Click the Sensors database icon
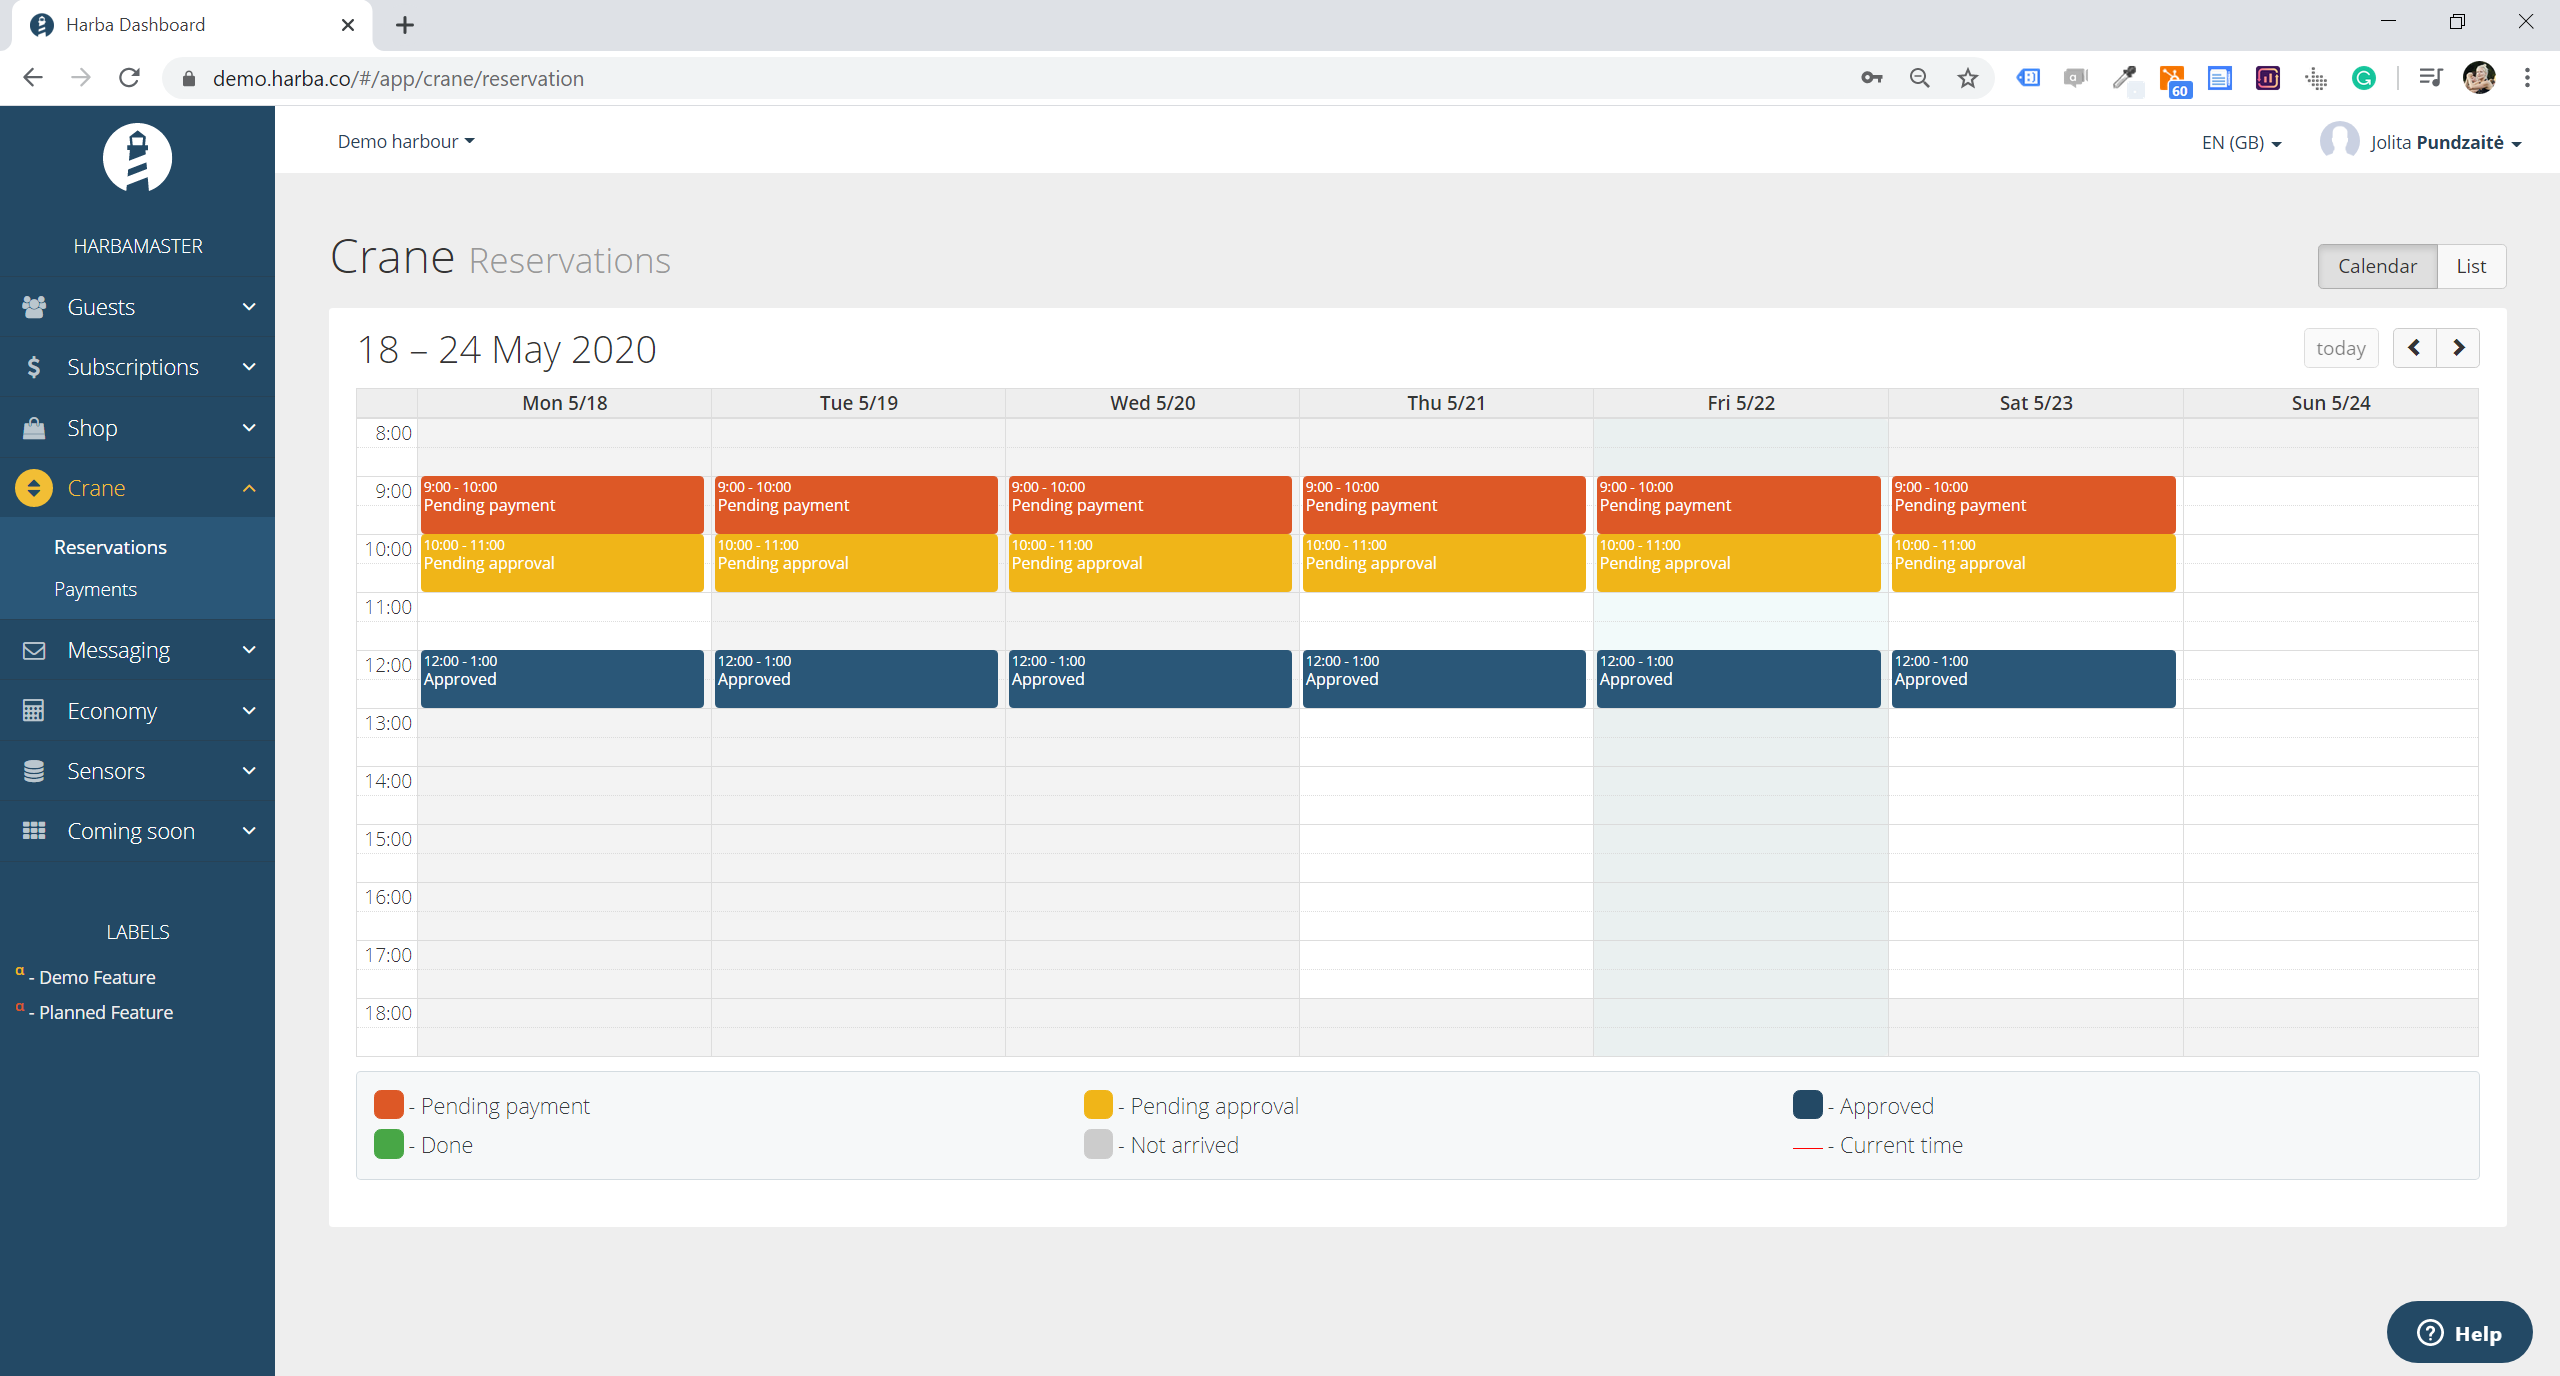The image size is (2560, 1376). pos(34,771)
